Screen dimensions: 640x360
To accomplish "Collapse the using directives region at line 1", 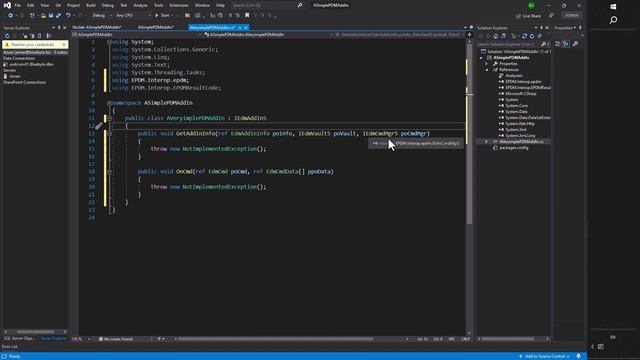I will [109, 42].
